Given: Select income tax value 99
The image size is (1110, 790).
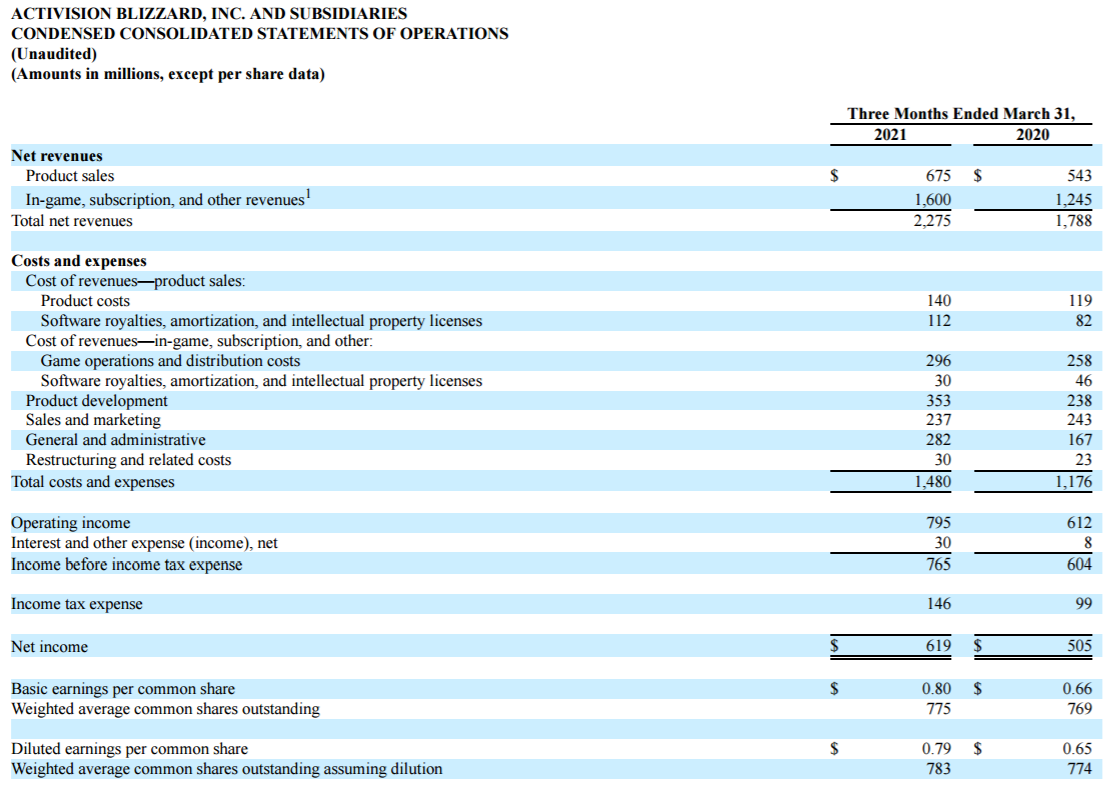Looking at the screenshot, I should pos(1083,604).
